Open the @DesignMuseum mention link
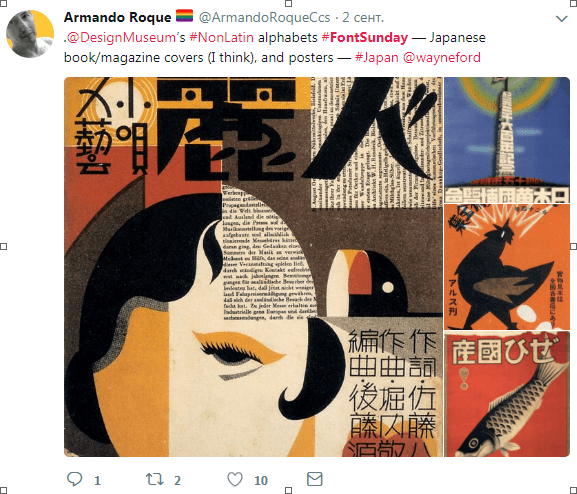The height and width of the screenshot is (494, 577). point(120,38)
